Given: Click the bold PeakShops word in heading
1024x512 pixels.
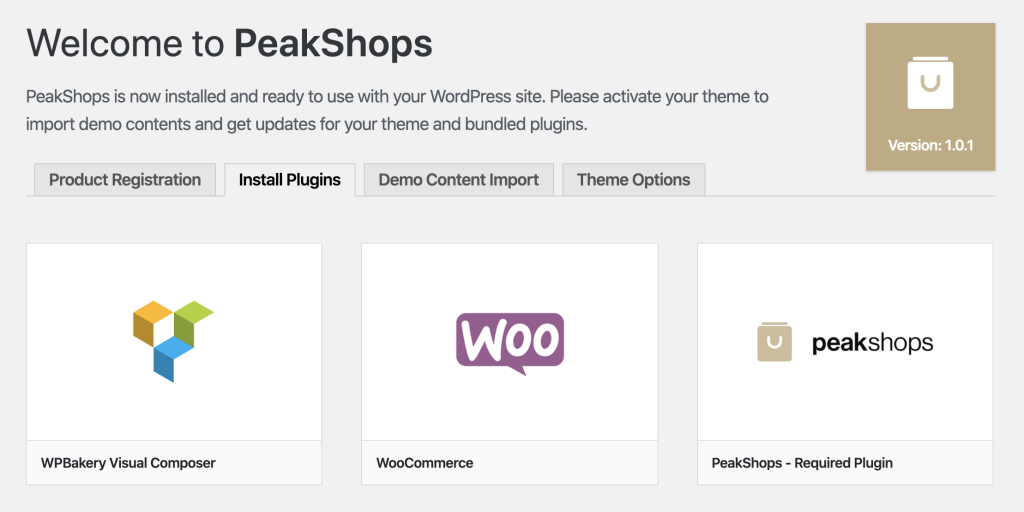Looking at the screenshot, I should coord(333,44).
